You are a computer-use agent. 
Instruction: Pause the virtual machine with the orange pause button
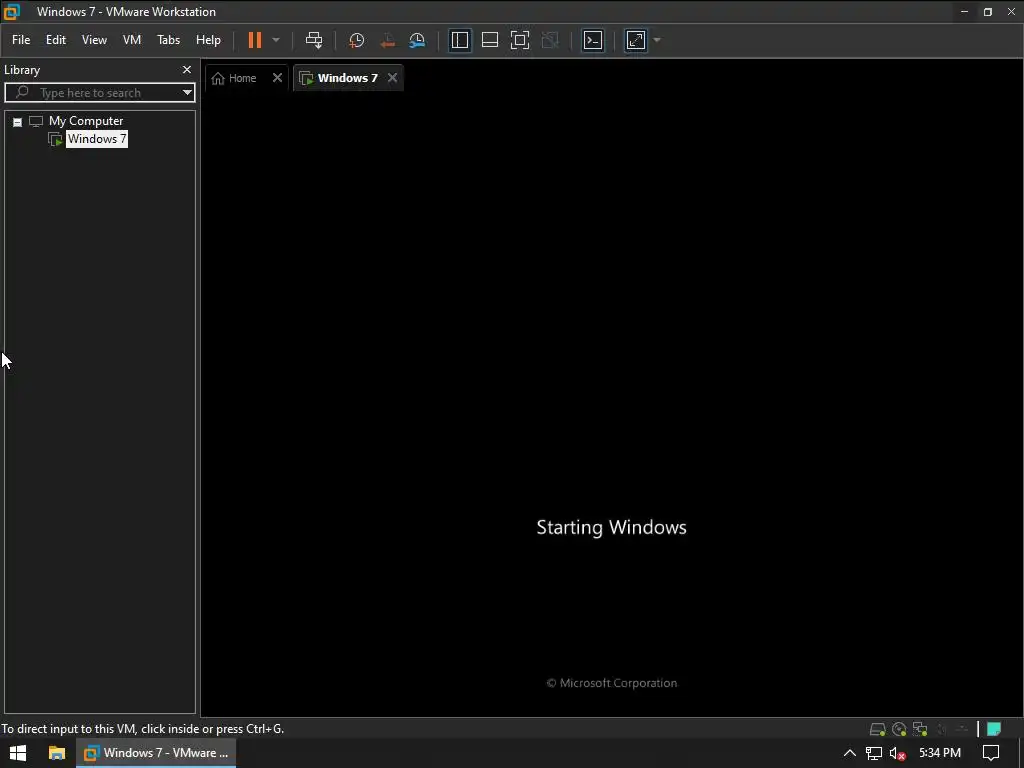point(255,40)
